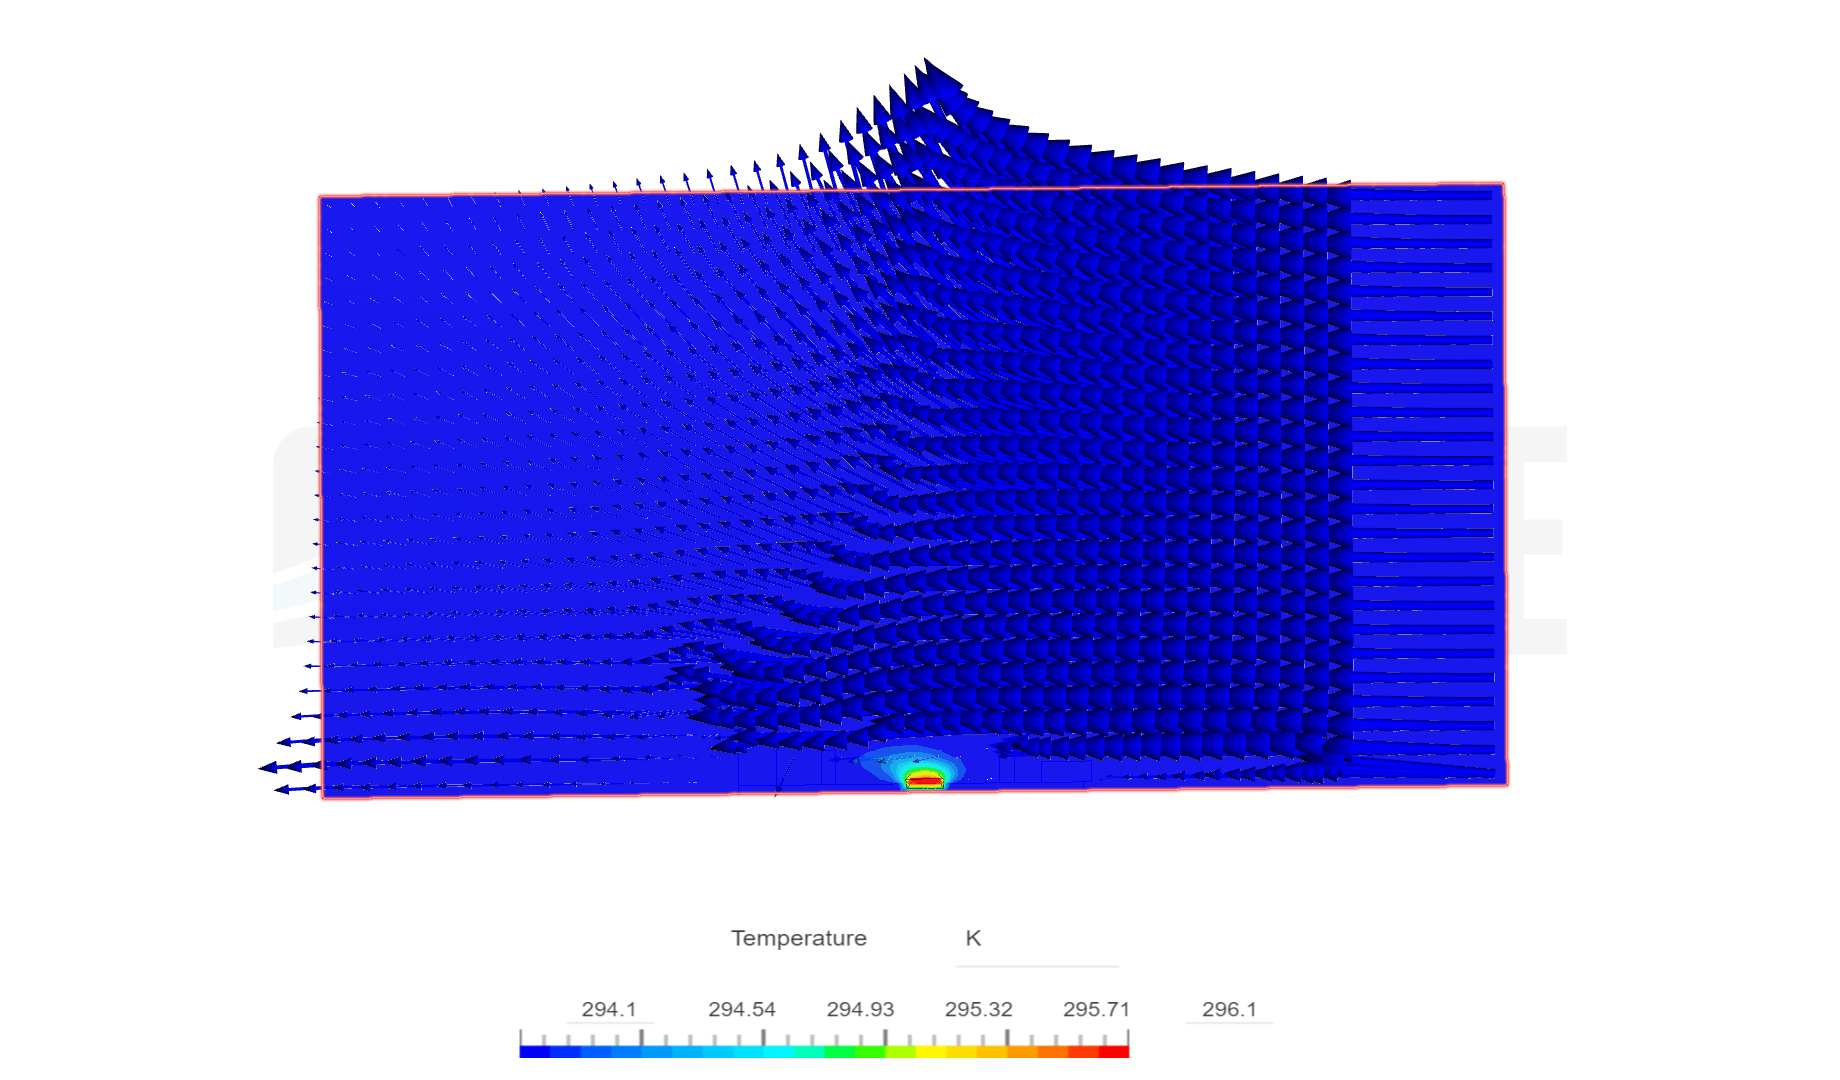Select the legend value field 295.32
The height and width of the screenshot is (1080, 1840).
980,1010
